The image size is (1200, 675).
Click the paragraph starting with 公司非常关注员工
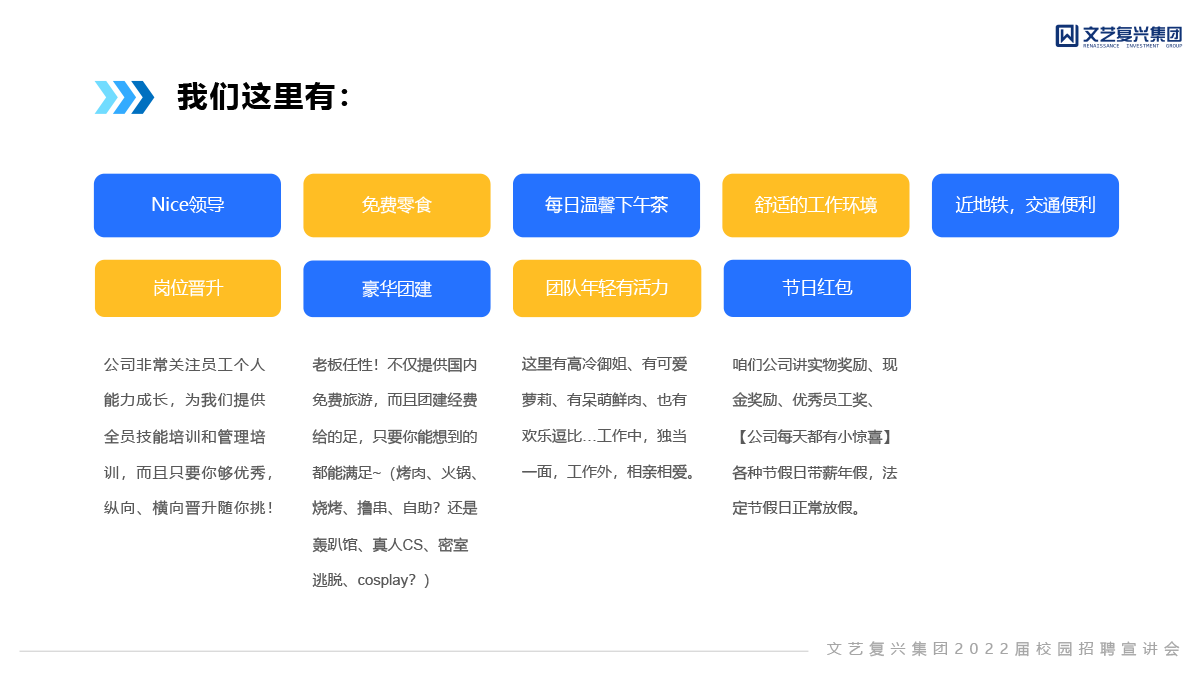pyautogui.click(x=189, y=436)
